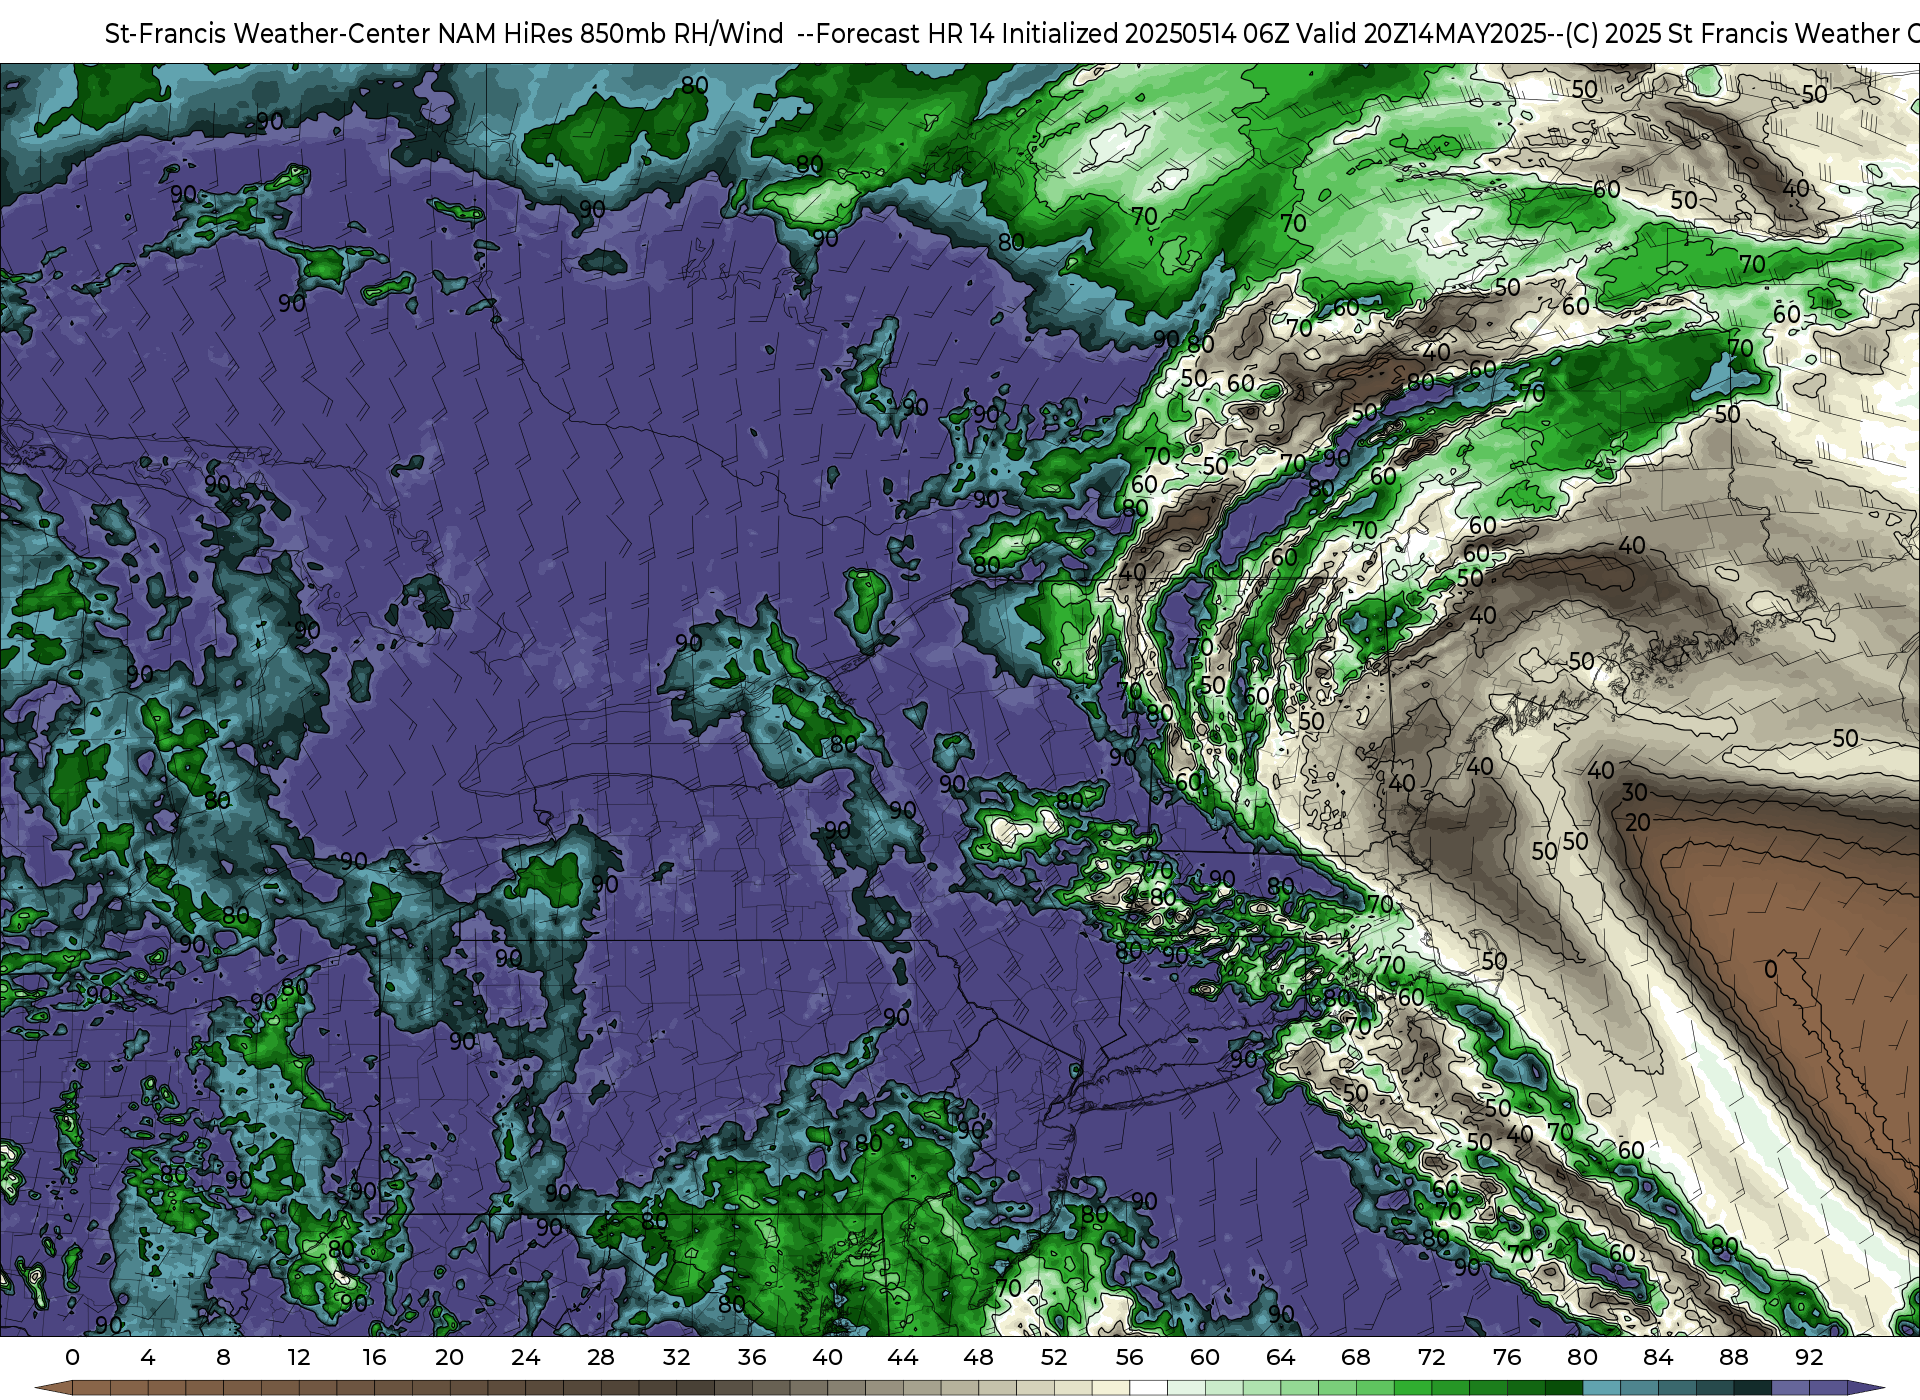Select the colorbar scale label "0" above the legend

point(72,1357)
